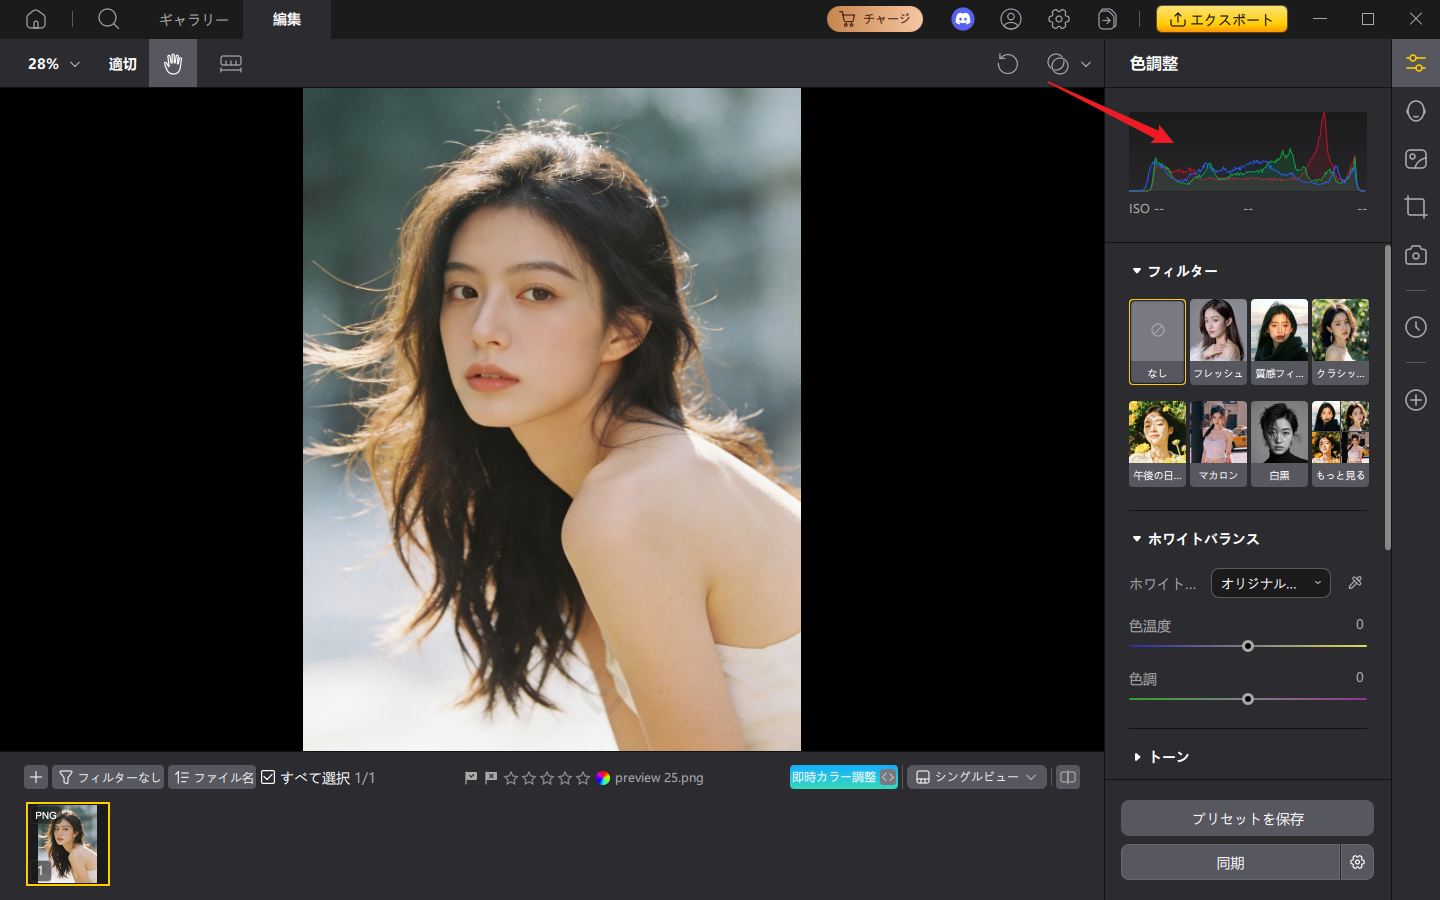This screenshot has height=900, width=1440.
Task: Open the camera info panel on the right
Action: tap(1415, 255)
